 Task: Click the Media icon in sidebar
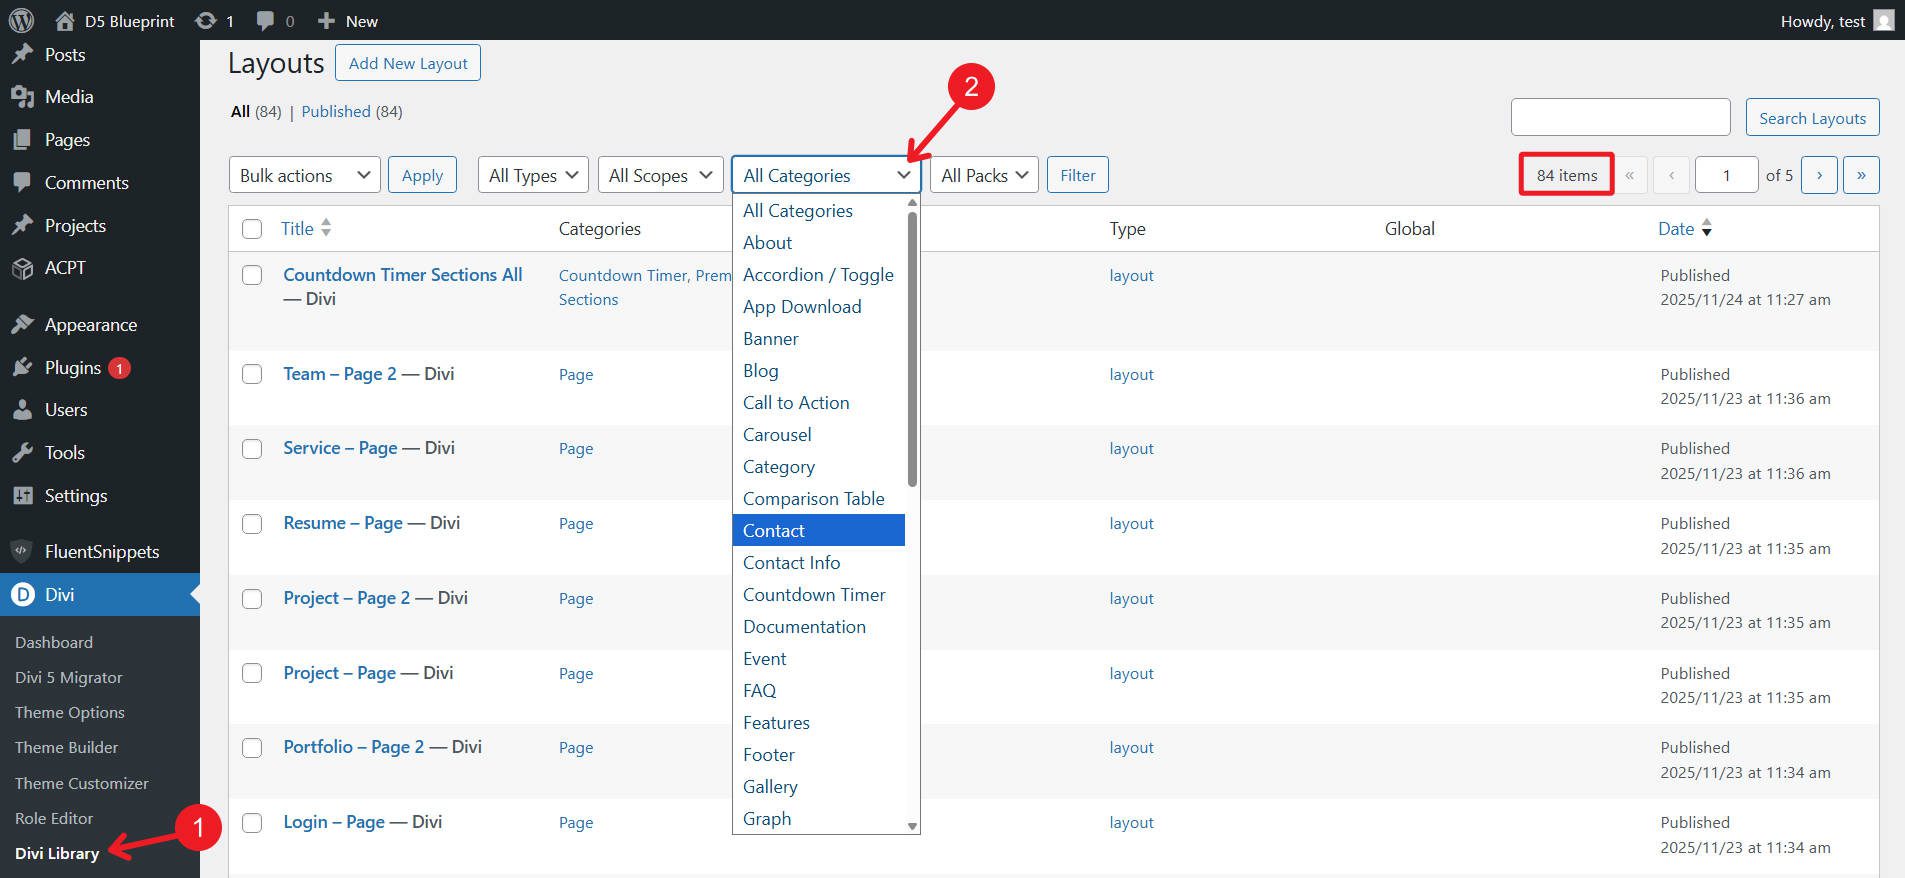(x=22, y=97)
